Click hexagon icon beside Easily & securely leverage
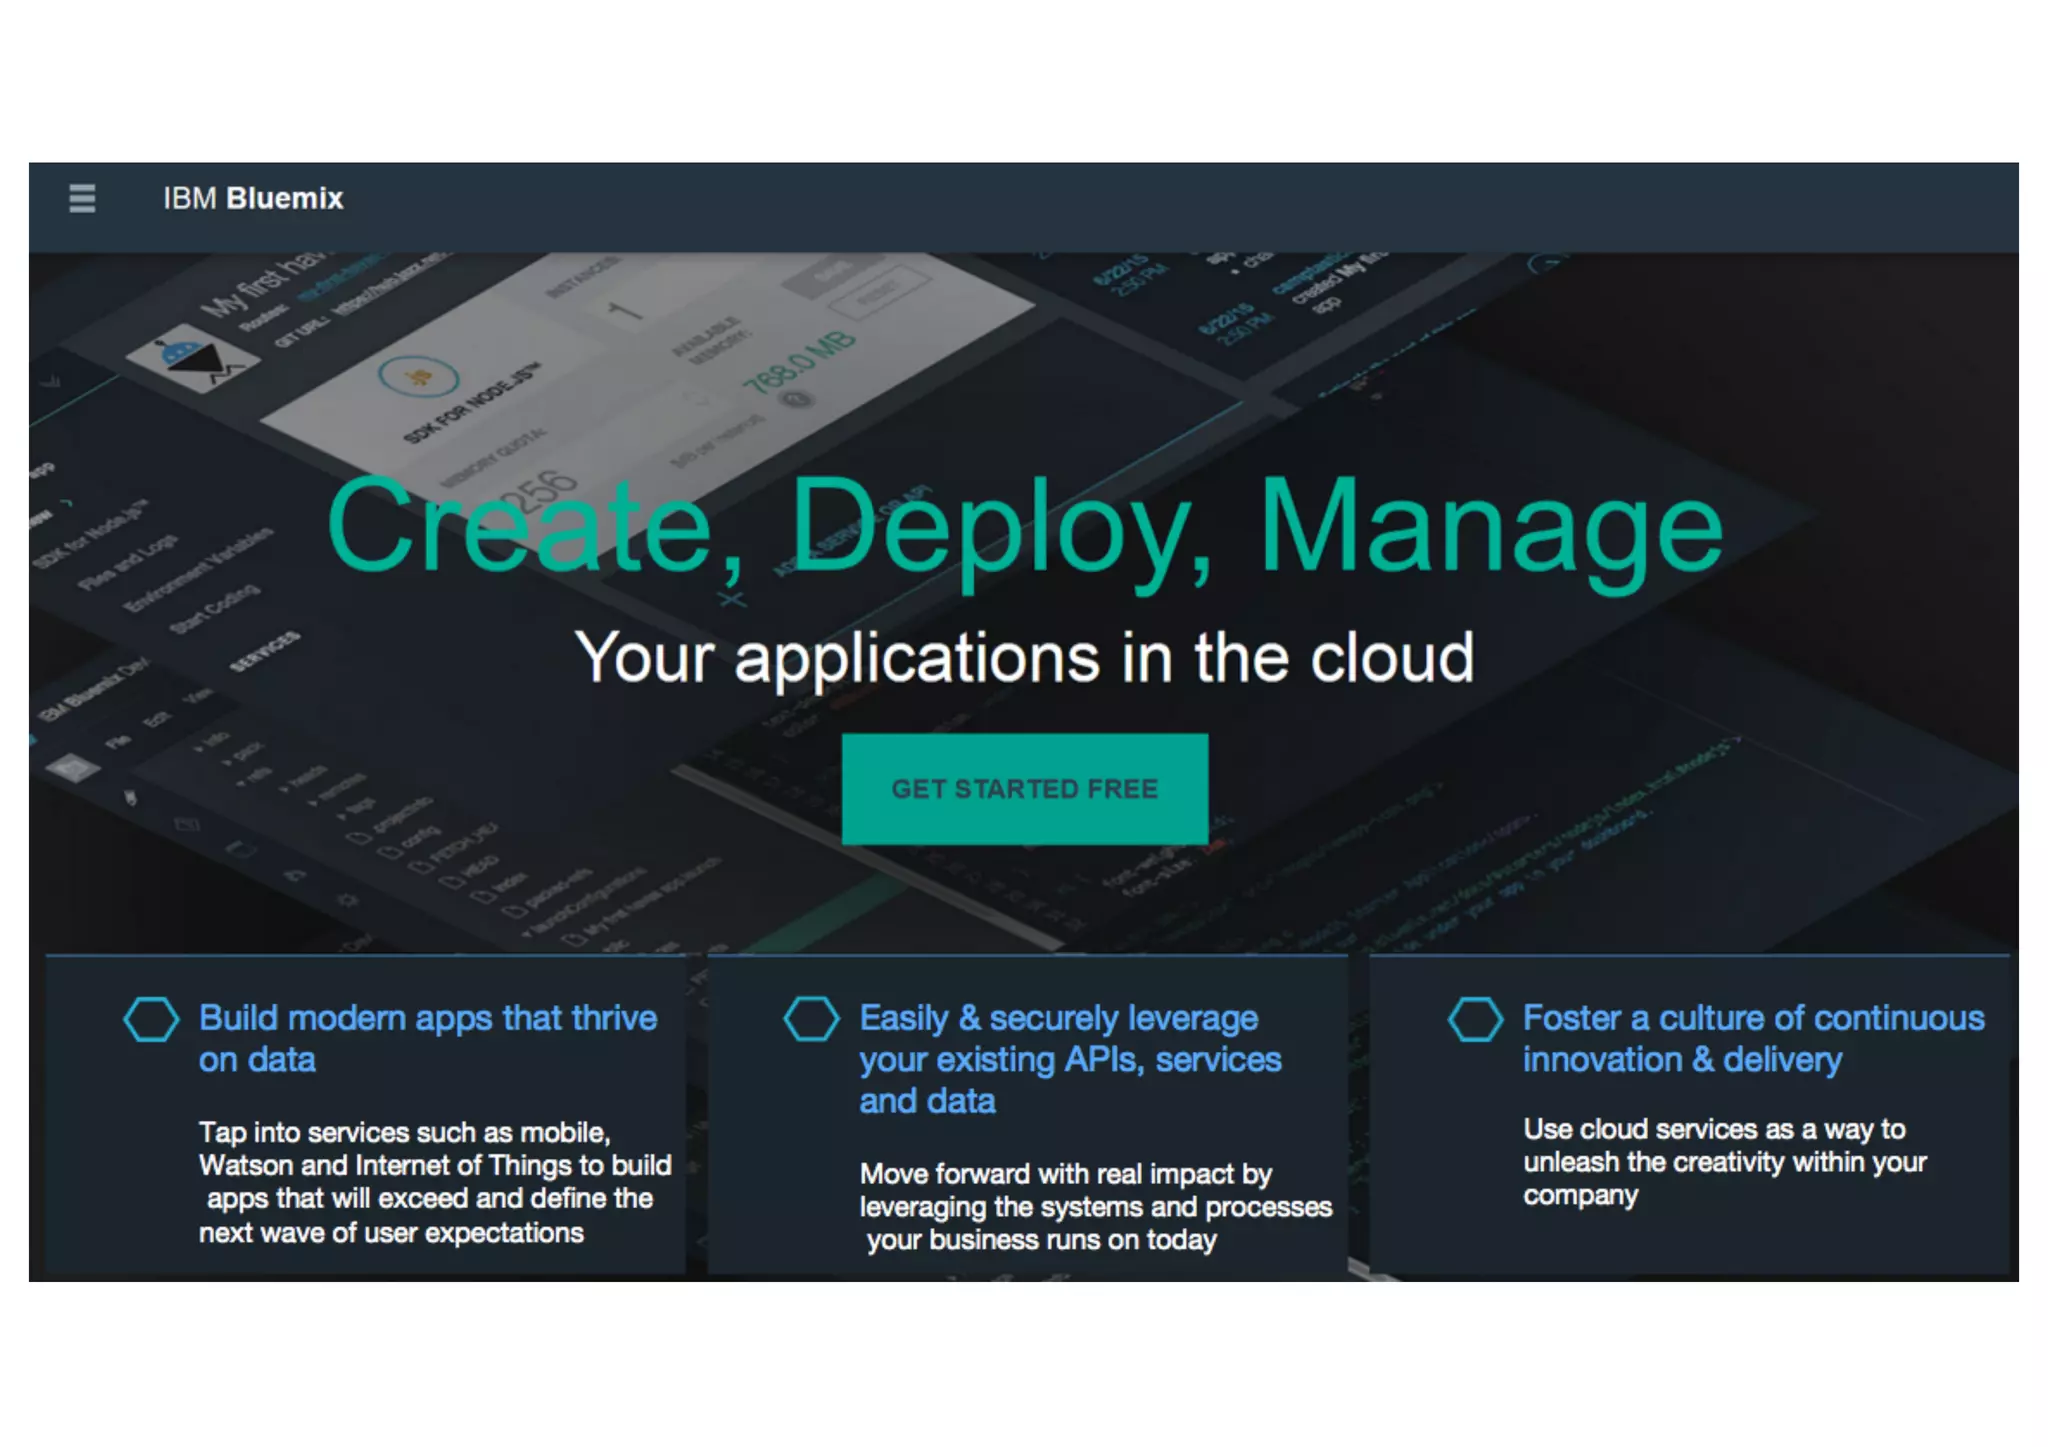 [811, 1019]
